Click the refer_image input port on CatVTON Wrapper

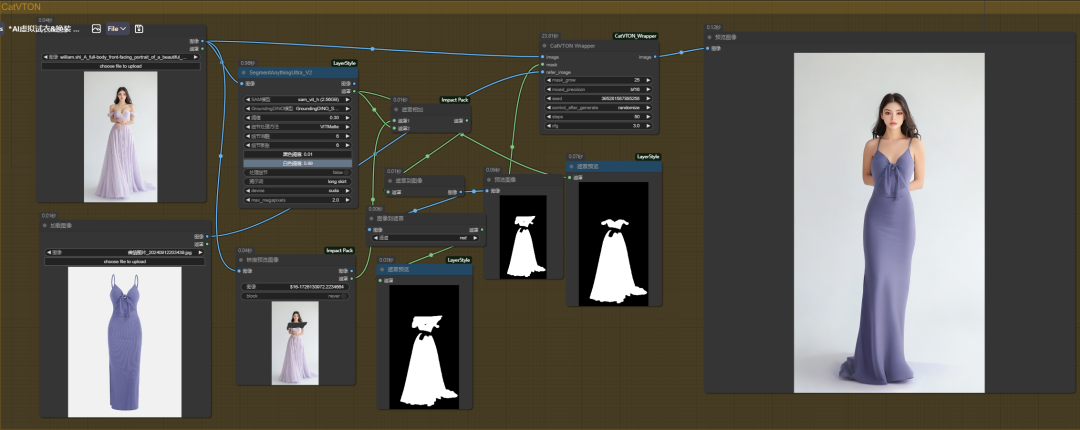541,72
